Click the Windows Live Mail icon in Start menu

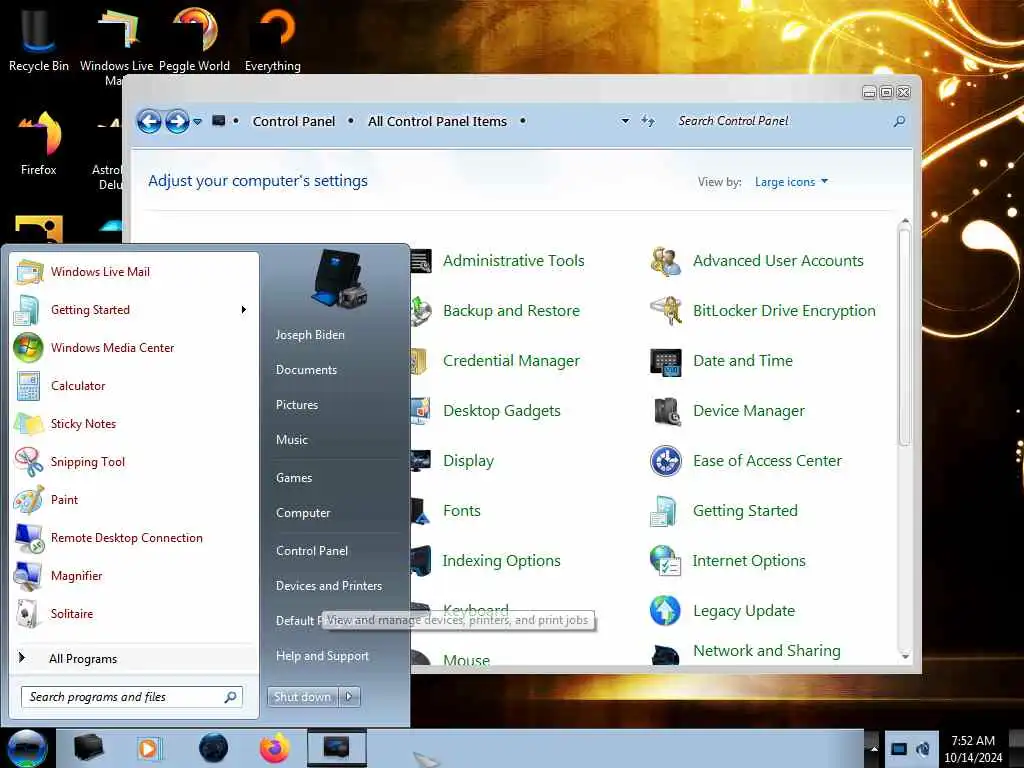(29, 272)
